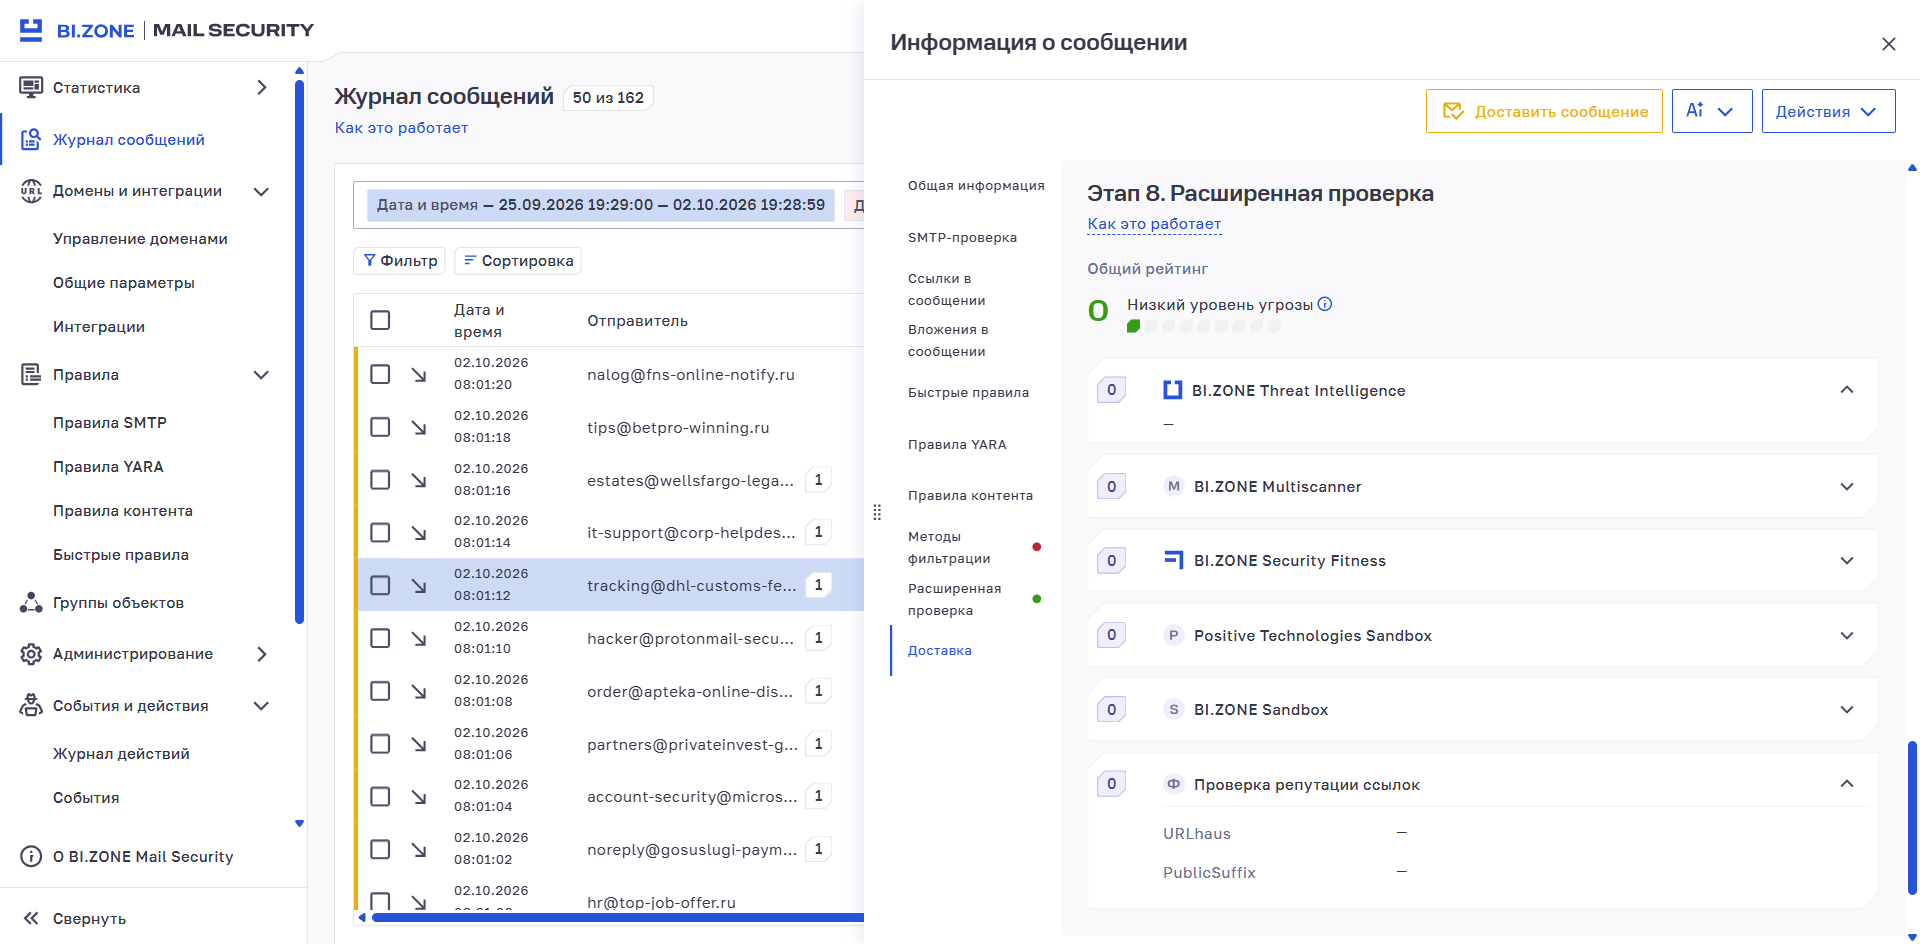Expand Positive Technologies Sandbox section
Screen dimensions: 1920x944
pos(1847,636)
